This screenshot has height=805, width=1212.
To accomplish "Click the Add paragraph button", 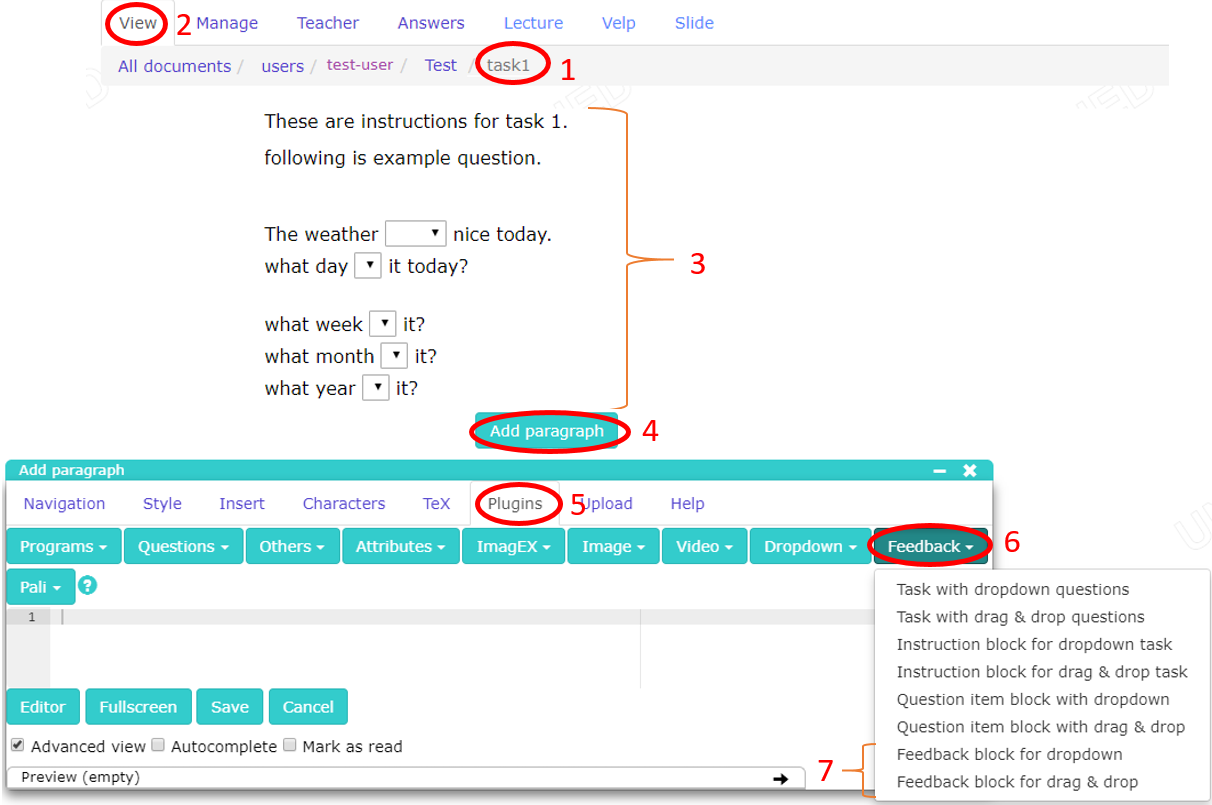I will pyautogui.click(x=546, y=432).
